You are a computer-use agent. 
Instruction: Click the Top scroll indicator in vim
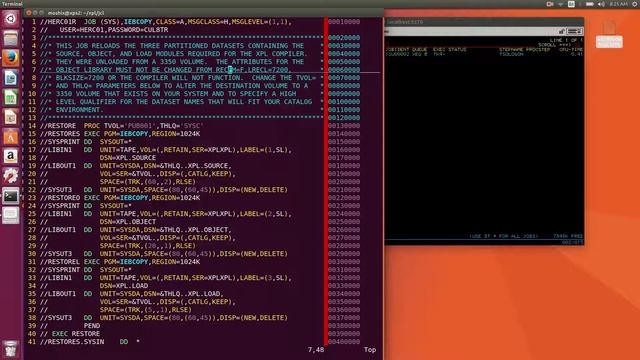(x=370, y=350)
